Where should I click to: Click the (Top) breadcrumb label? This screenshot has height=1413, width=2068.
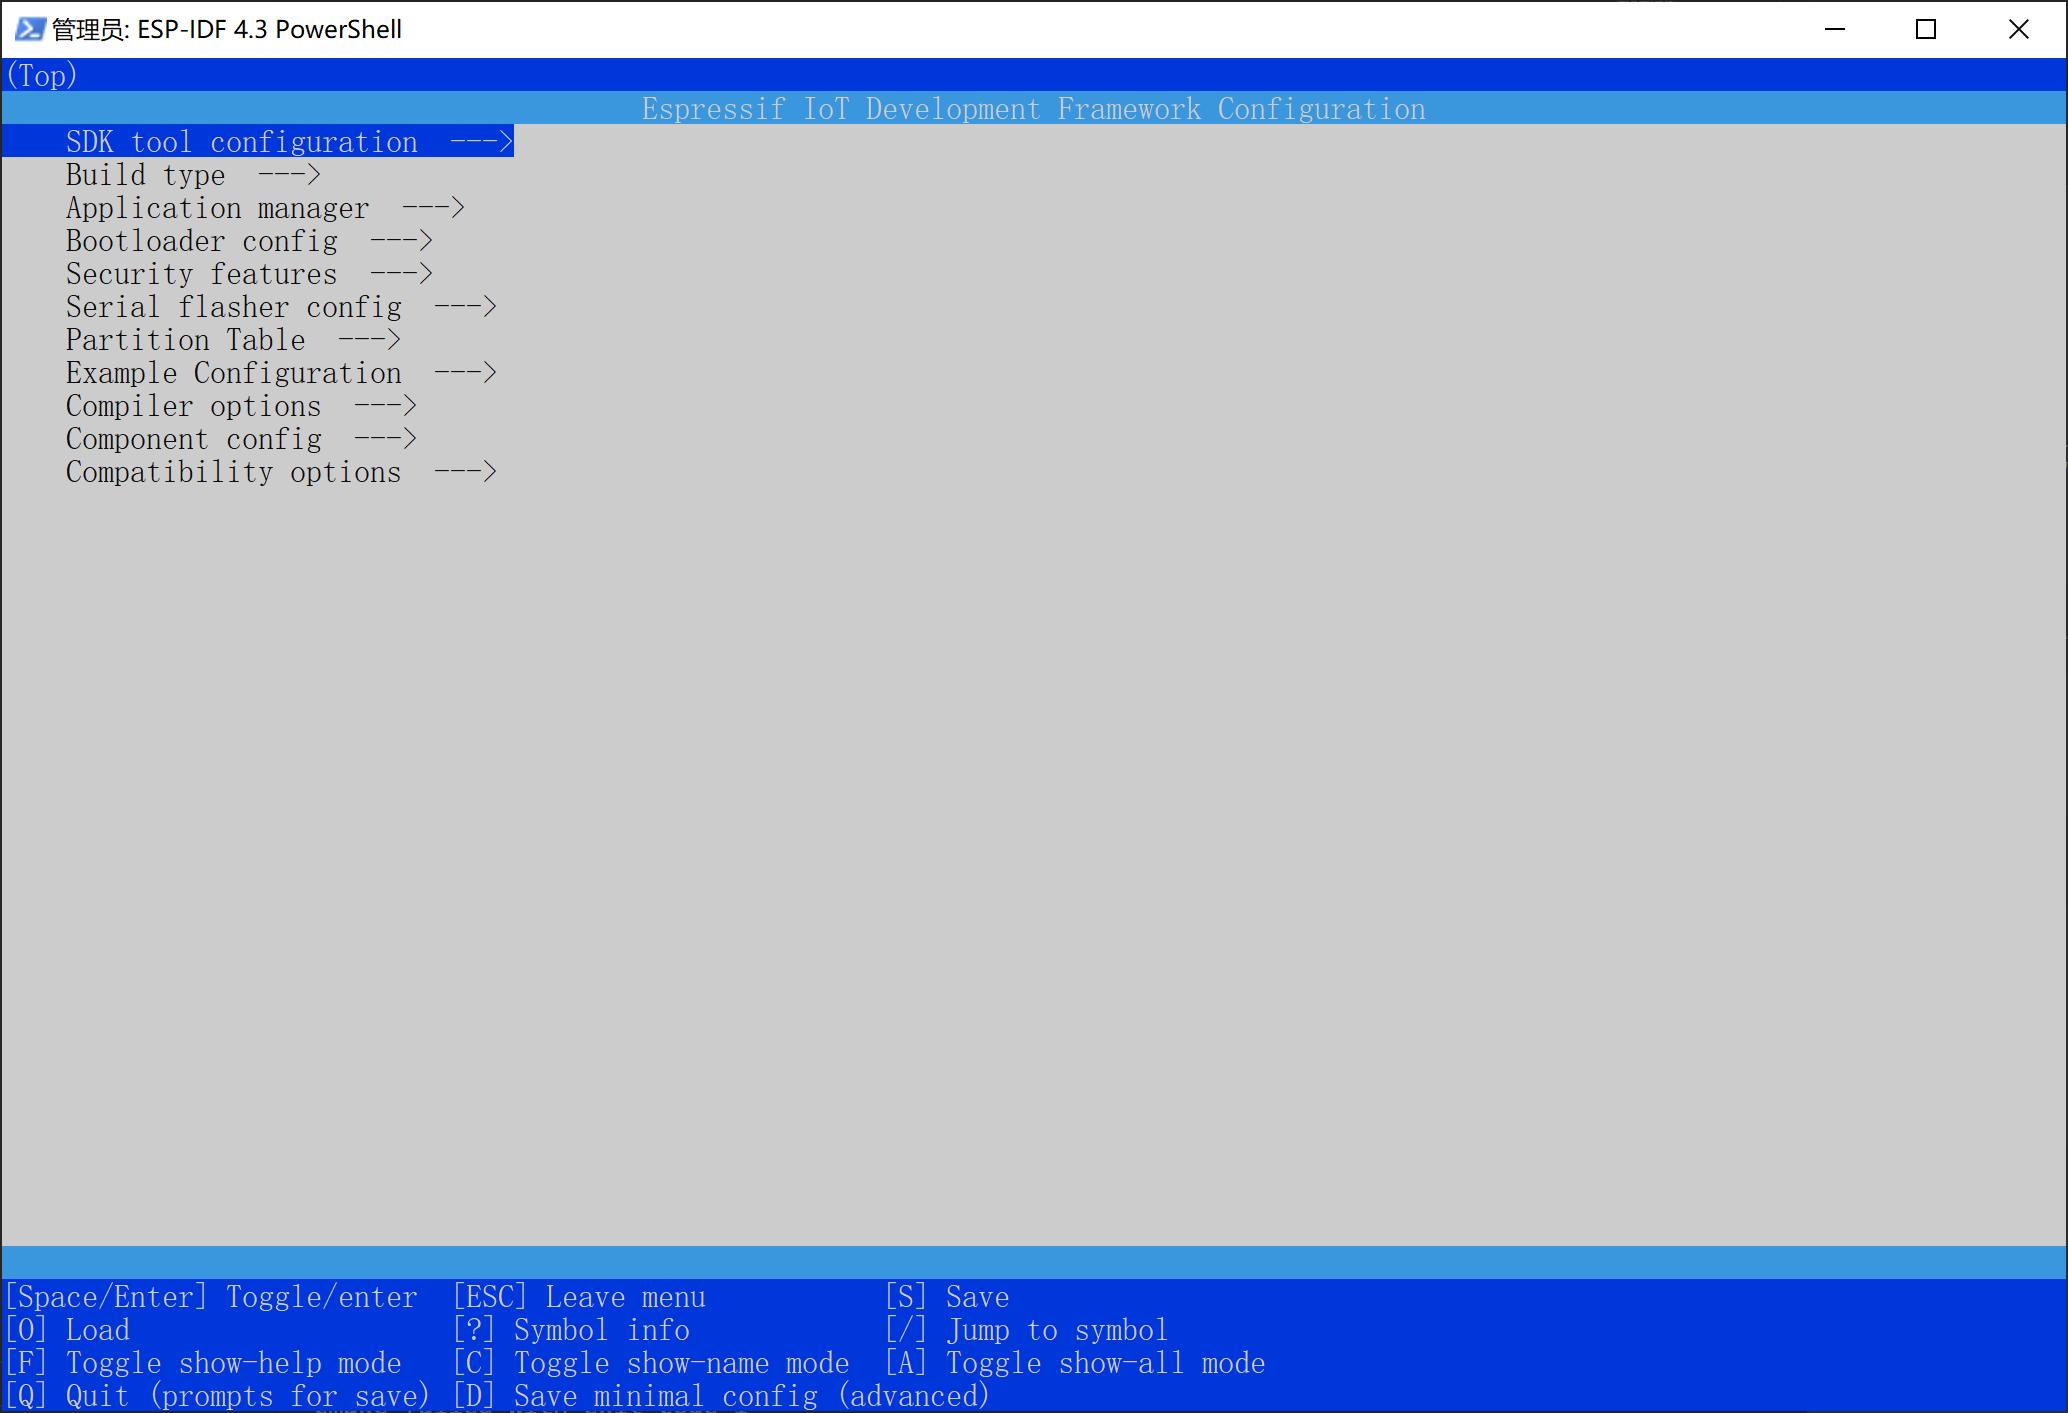(x=41, y=75)
